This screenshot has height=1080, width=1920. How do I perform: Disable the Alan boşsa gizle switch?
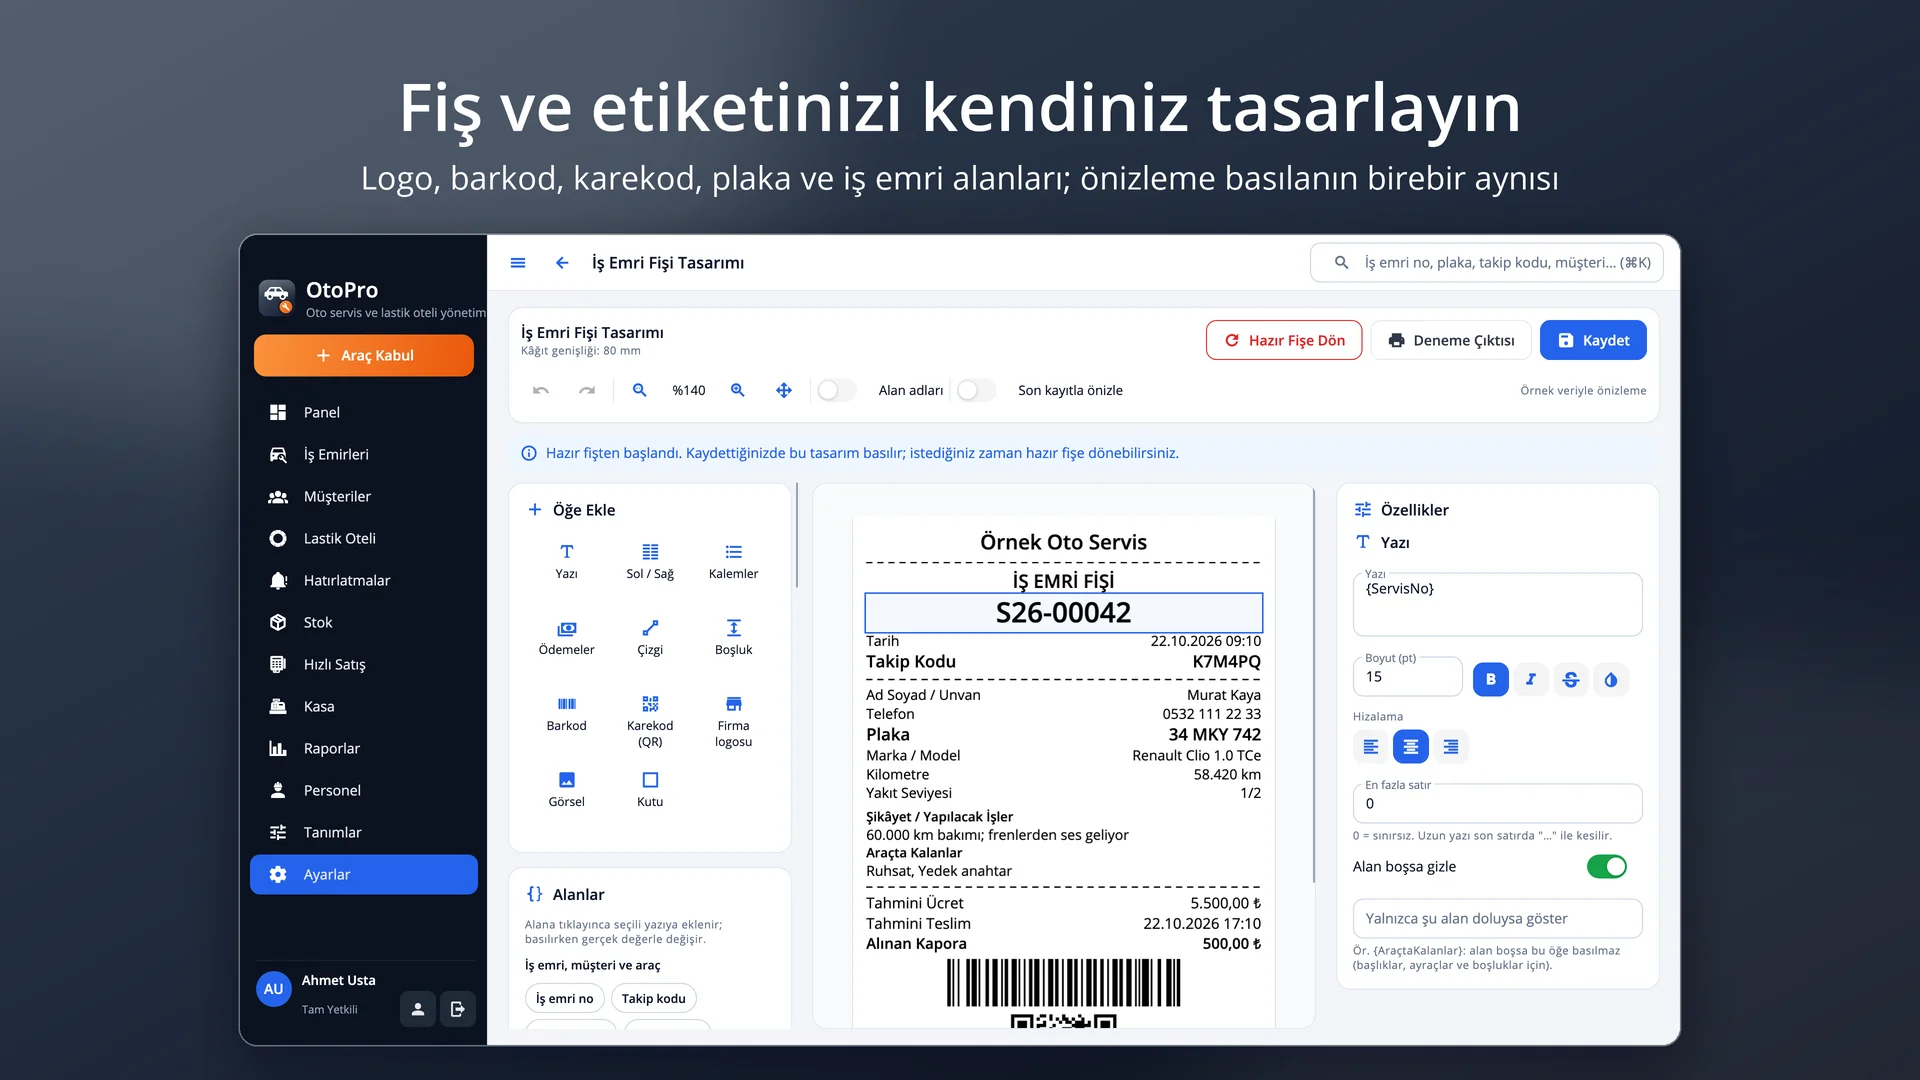[x=1607, y=866]
